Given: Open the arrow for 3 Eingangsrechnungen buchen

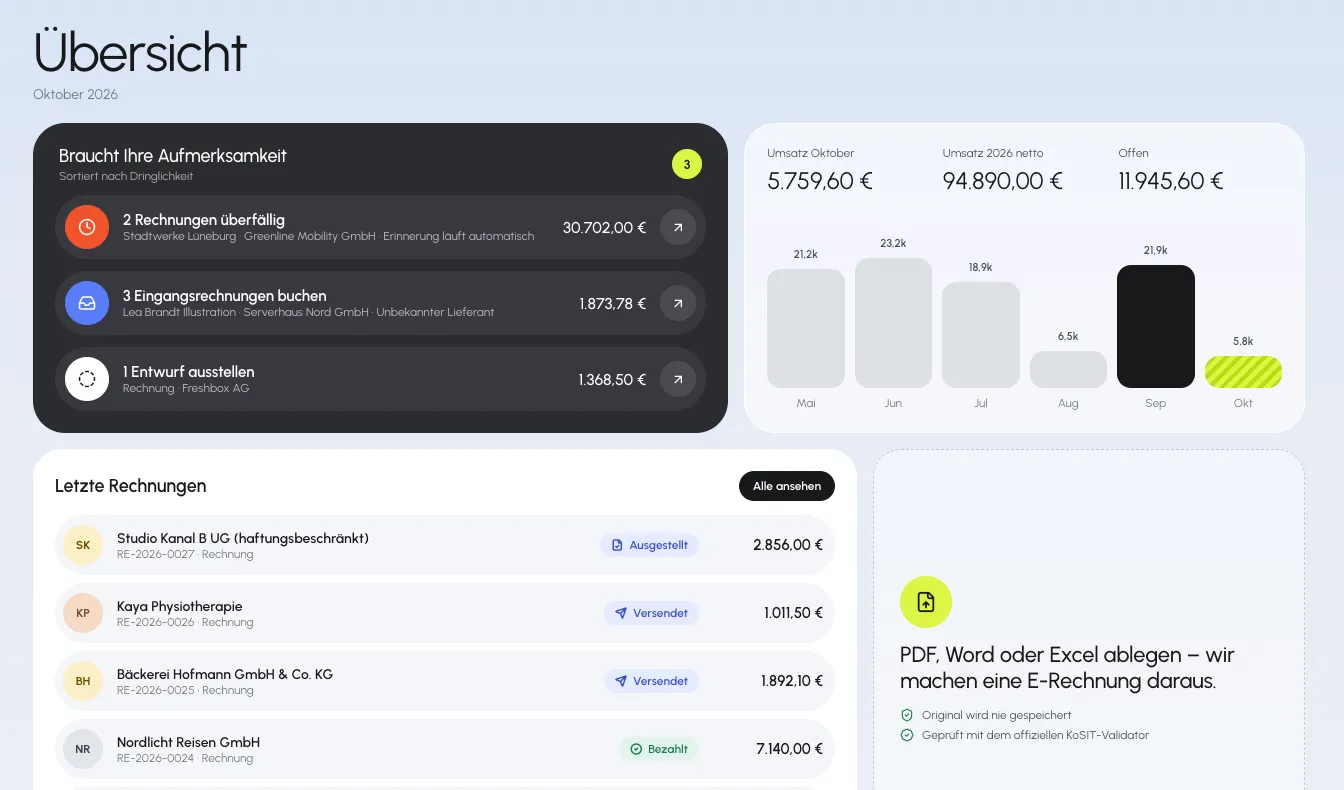Looking at the screenshot, I should click(678, 303).
